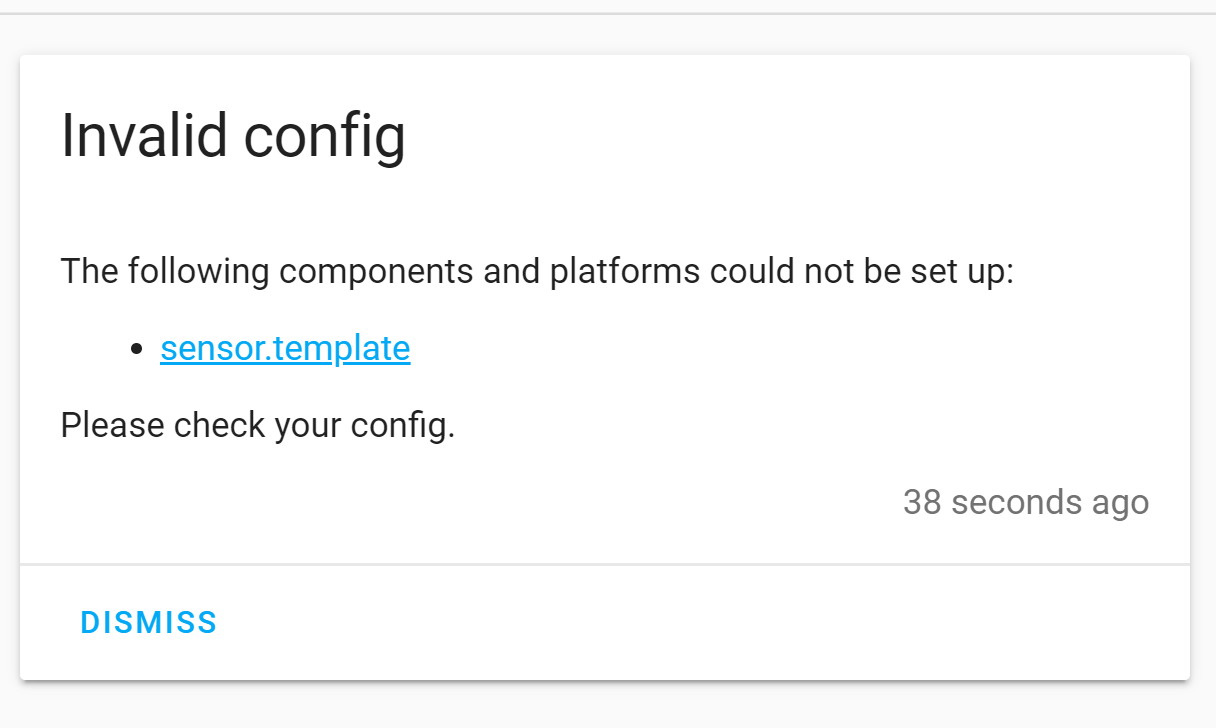
Task: Select the 38 seconds ago timestamp
Action: click(x=1026, y=502)
